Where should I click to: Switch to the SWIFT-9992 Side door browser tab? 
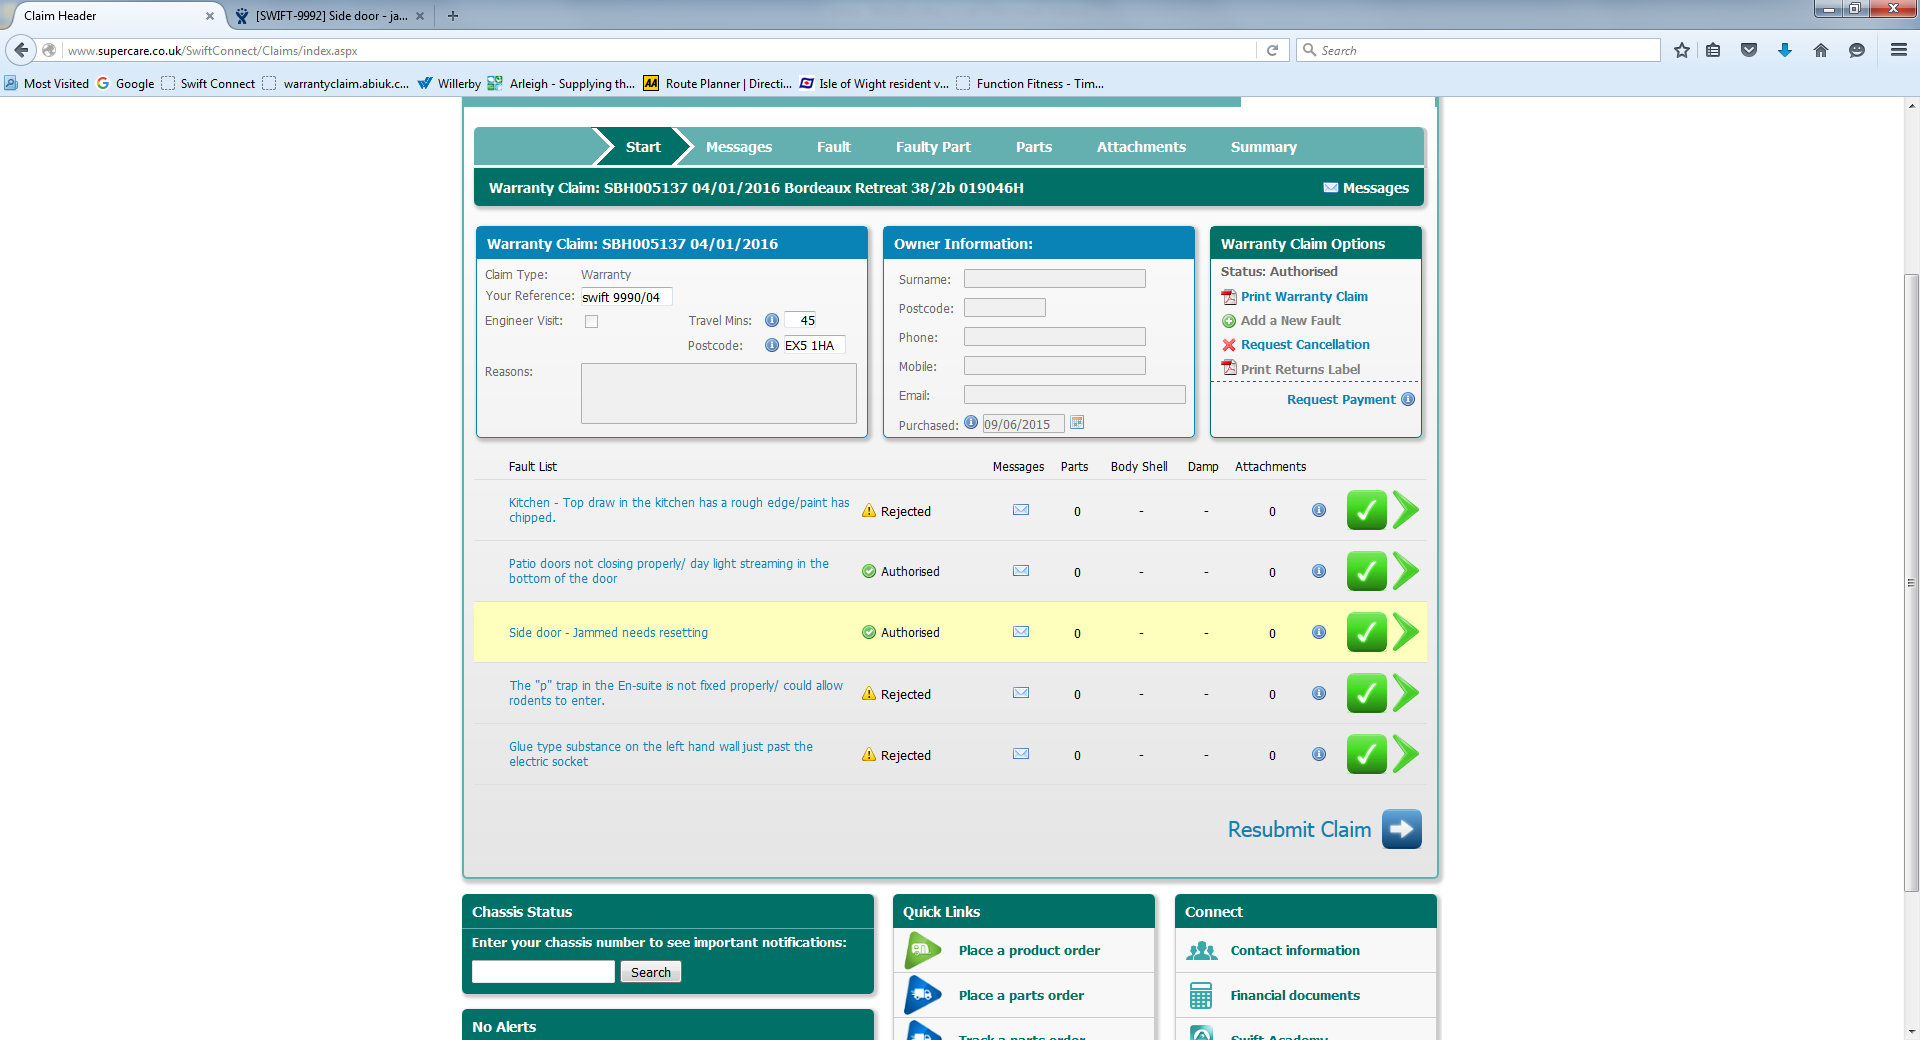pyautogui.click(x=331, y=16)
